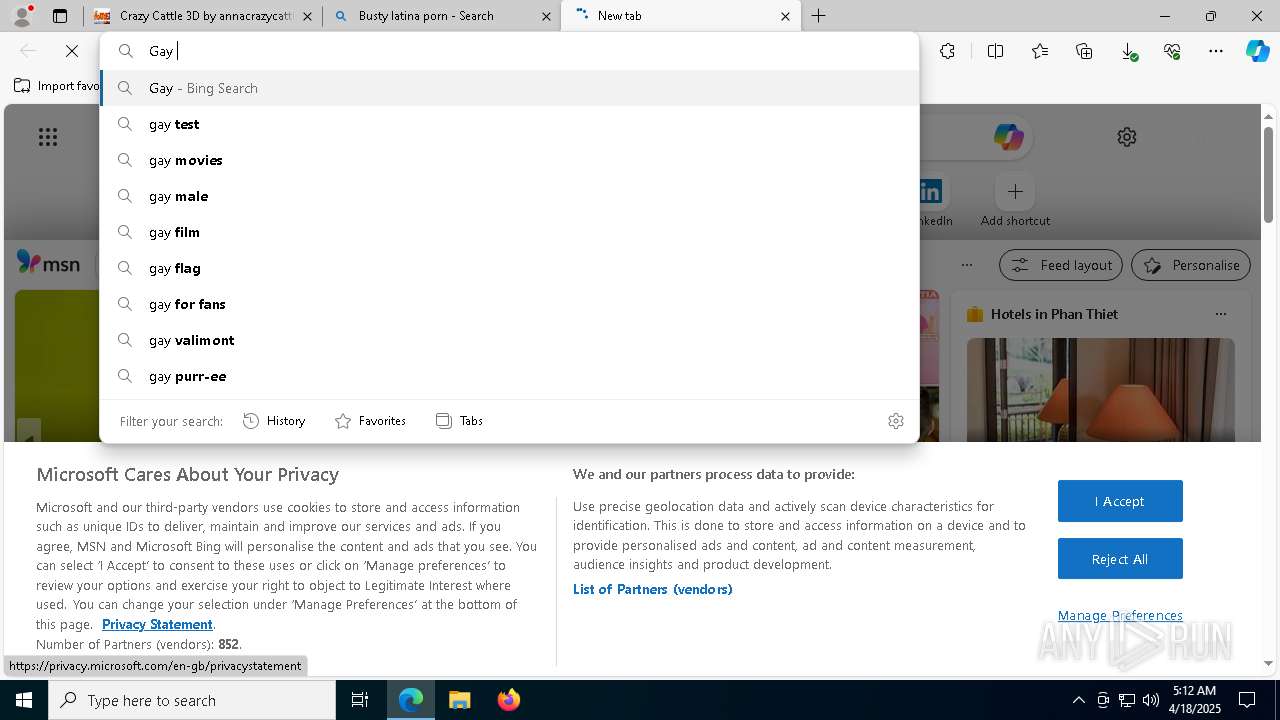Open the Feed layout options
The width and height of the screenshot is (1280, 720).
[x=1061, y=265]
